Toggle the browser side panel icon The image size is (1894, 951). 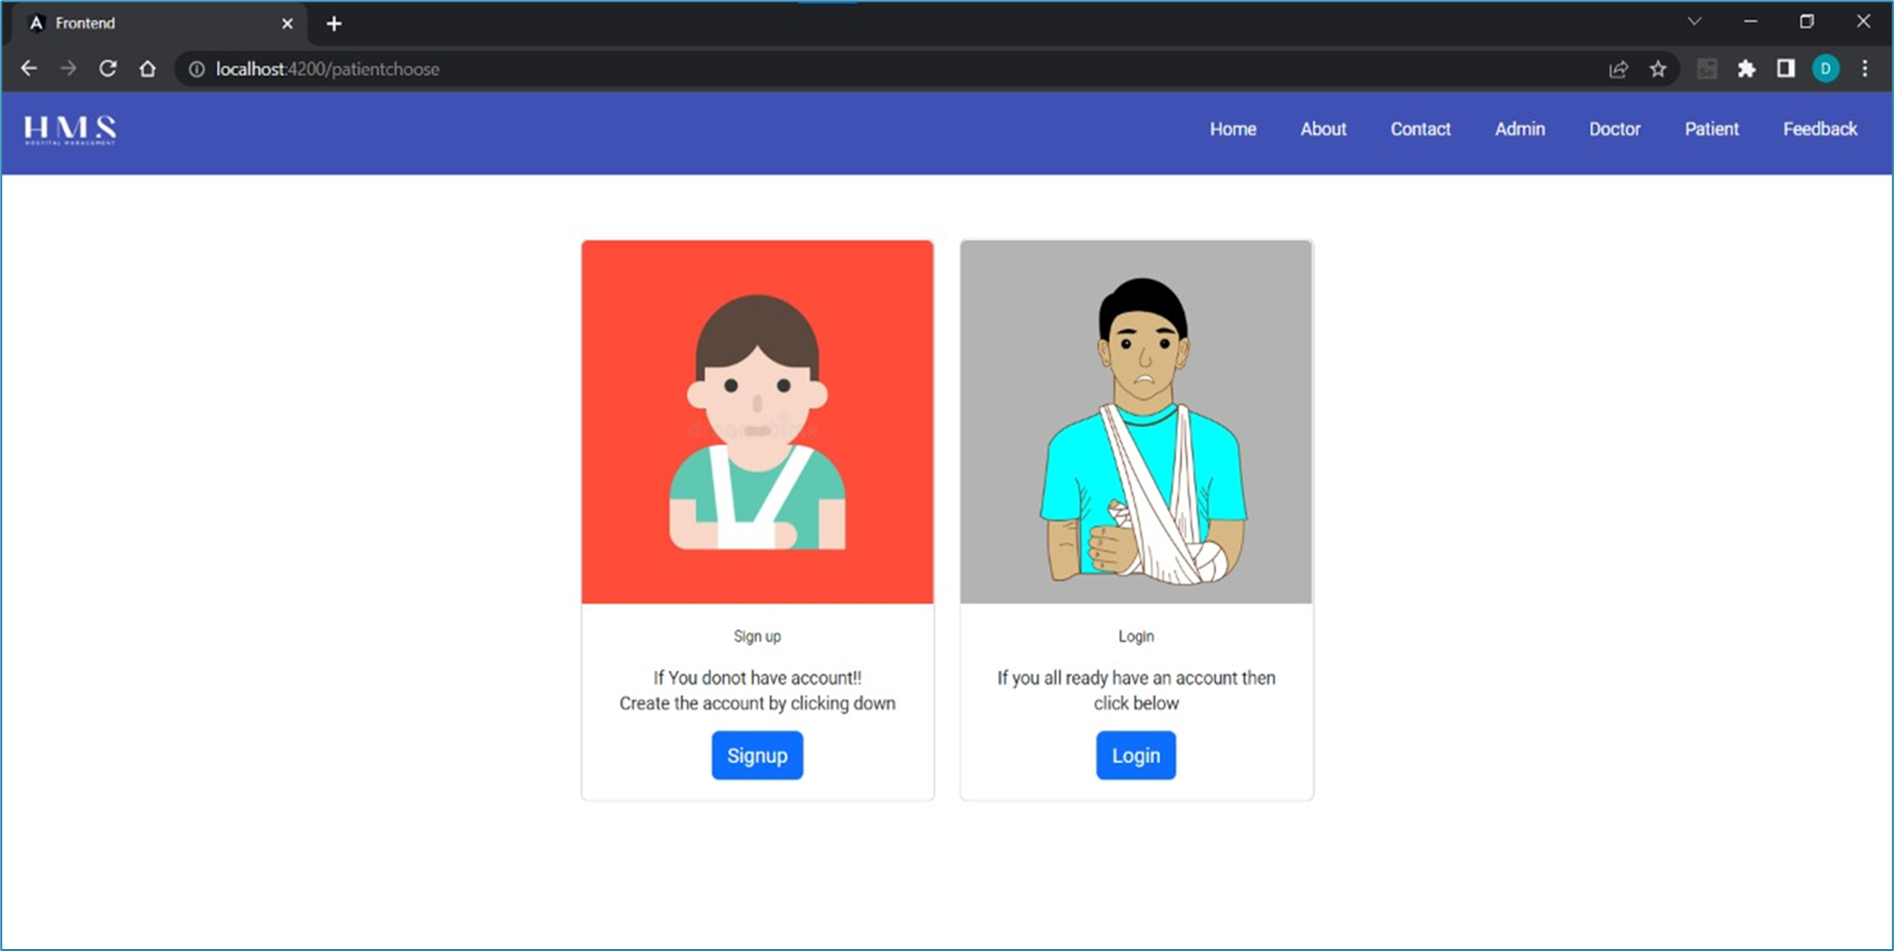coord(1786,69)
